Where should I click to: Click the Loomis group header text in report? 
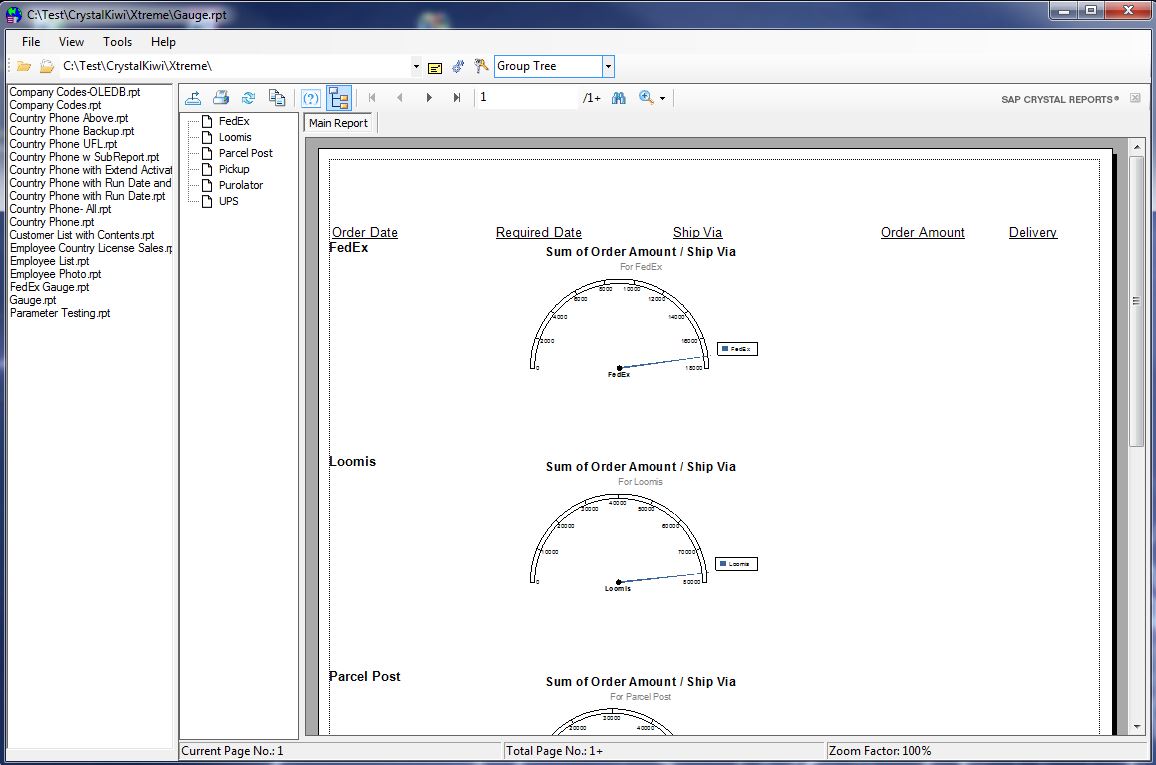pos(352,461)
